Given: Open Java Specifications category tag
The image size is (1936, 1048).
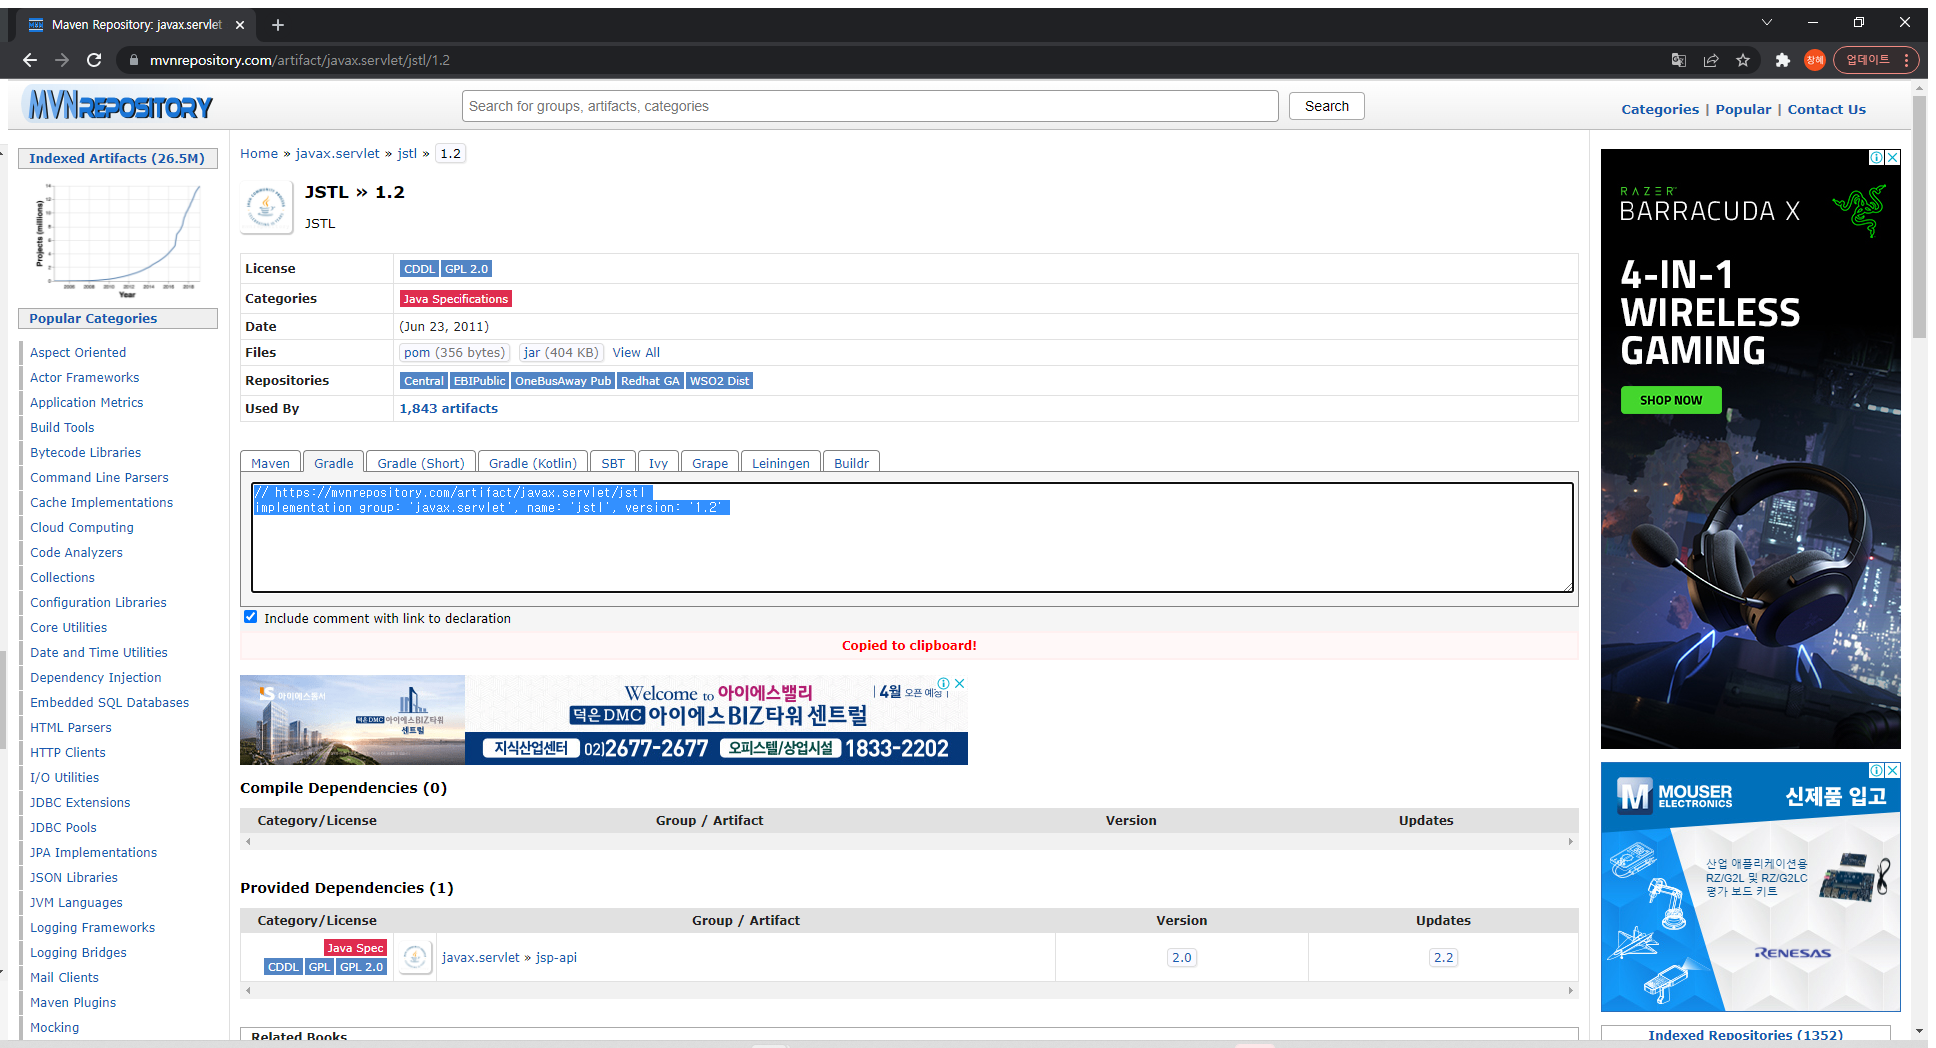Looking at the screenshot, I should click(456, 299).
